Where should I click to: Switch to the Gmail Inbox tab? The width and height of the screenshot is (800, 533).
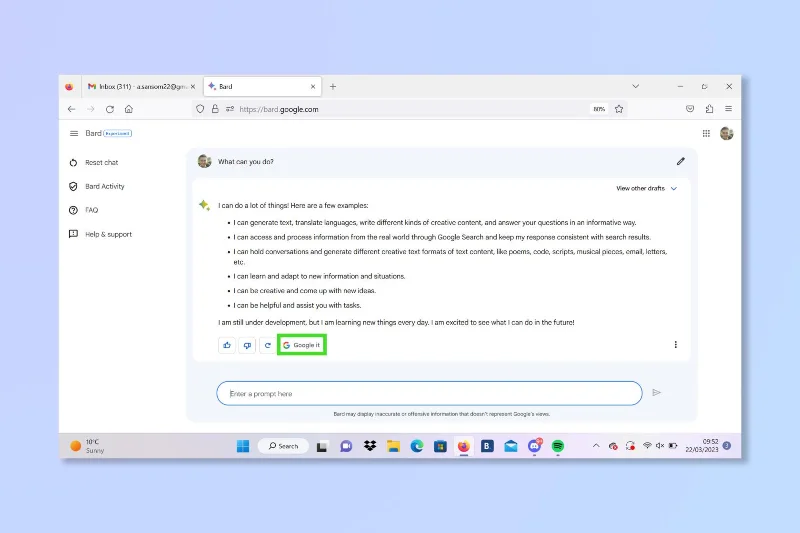[138, 87]
